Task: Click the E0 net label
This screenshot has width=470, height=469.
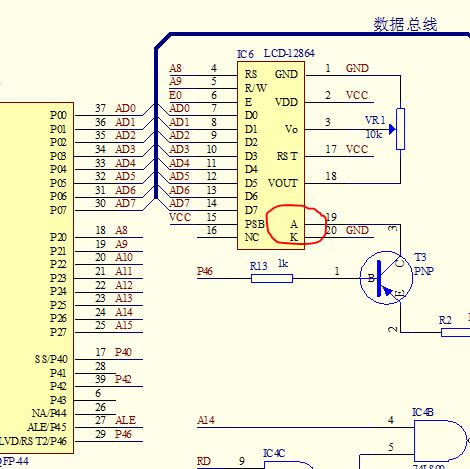Action: (175, 95)
